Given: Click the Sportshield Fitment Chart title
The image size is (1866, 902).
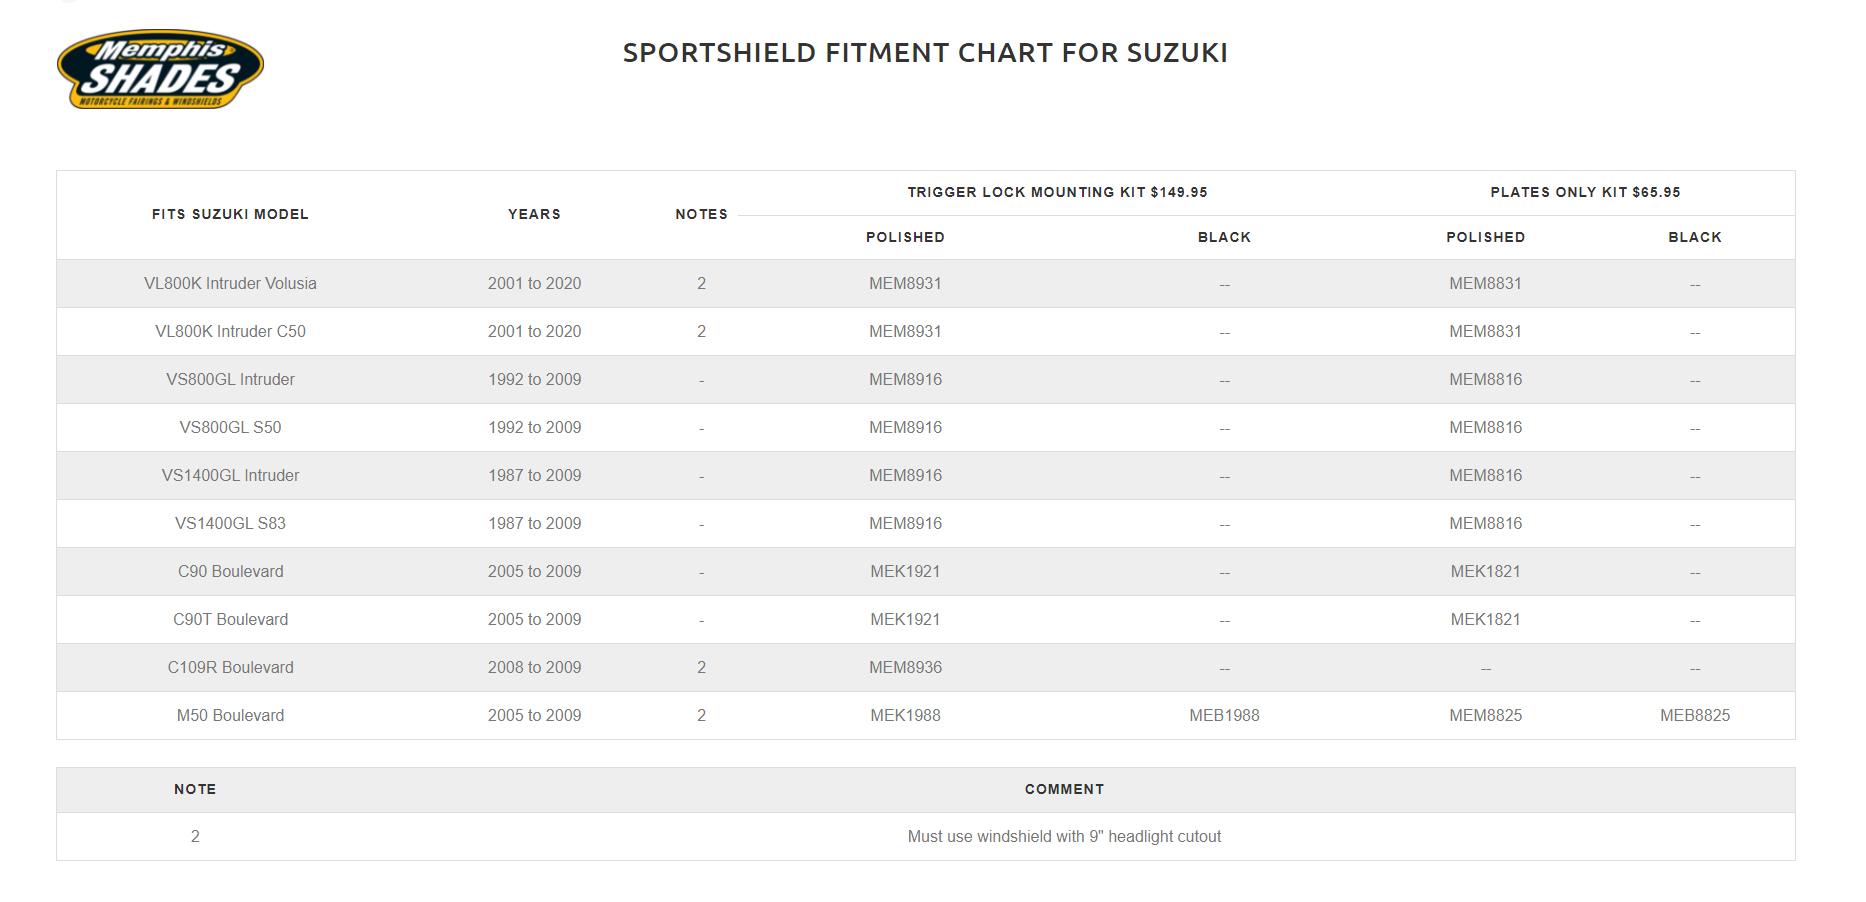Looking at the screenshot, I should click(x=925, y=53).
